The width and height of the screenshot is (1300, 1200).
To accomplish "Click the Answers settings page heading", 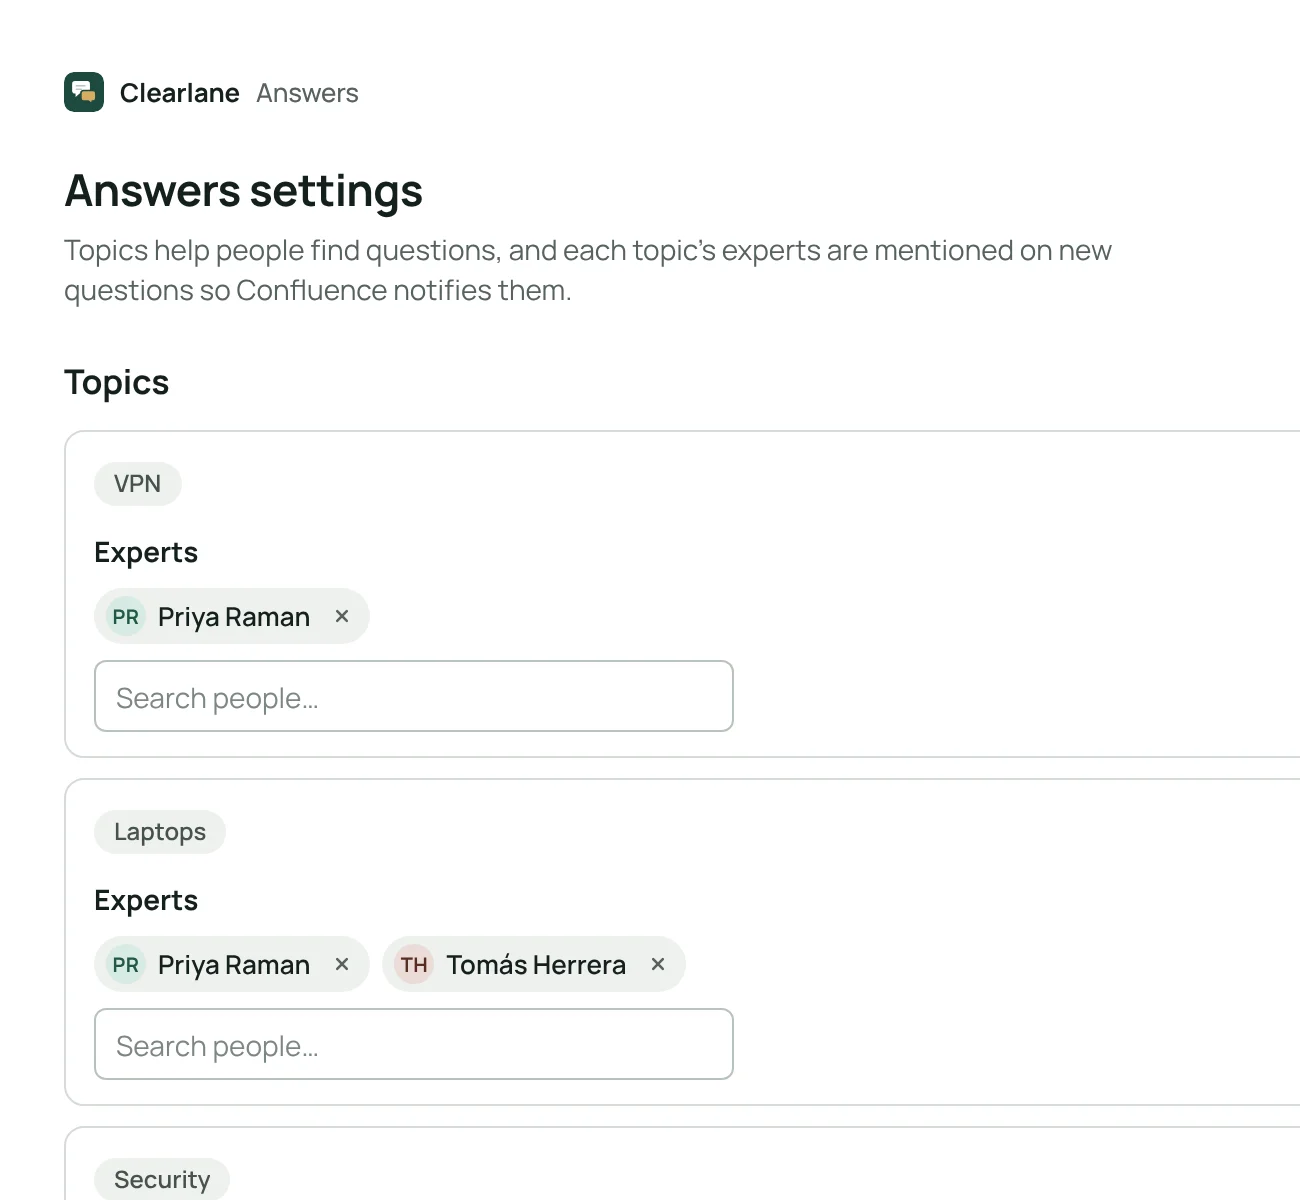I will click(x=244, y=191).
